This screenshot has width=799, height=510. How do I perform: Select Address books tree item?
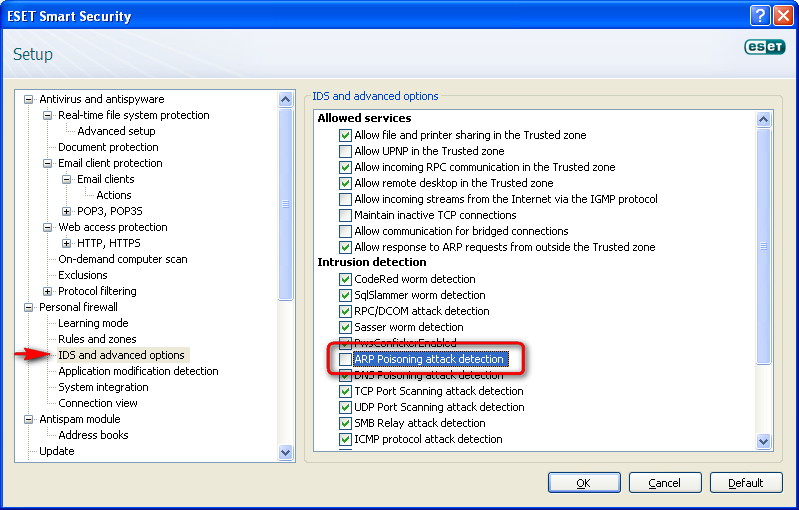93,435
